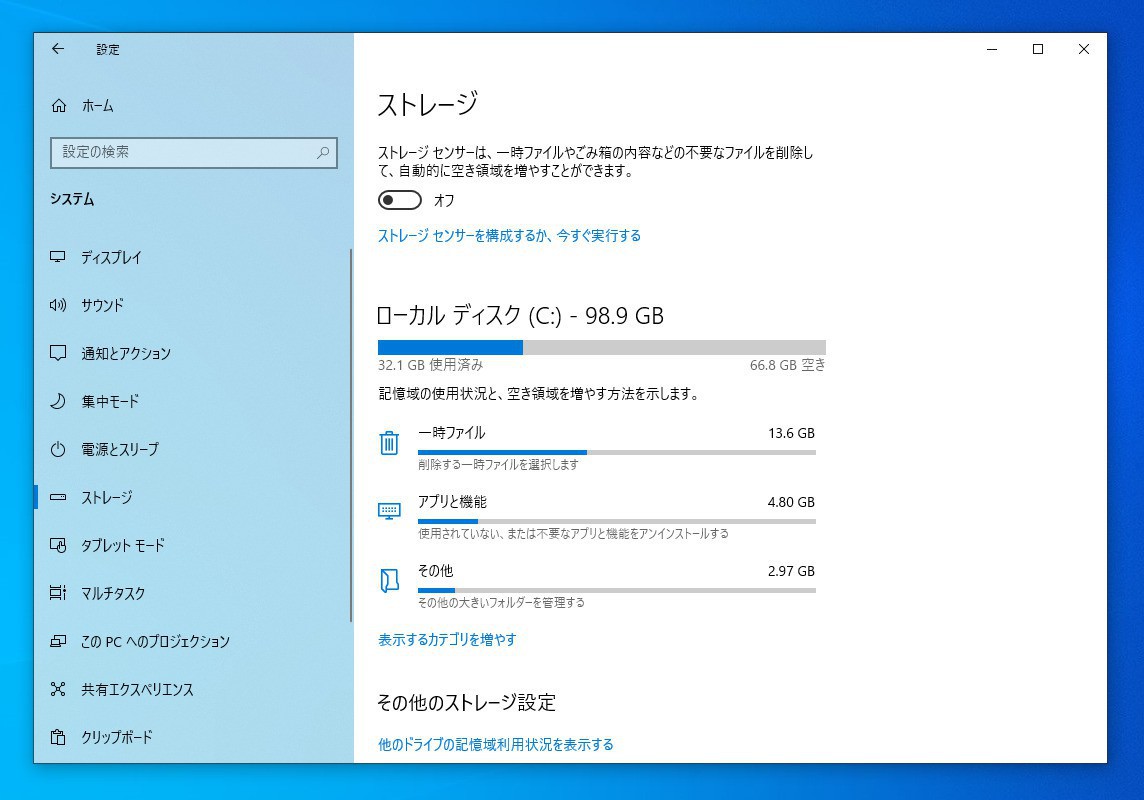Open the ホーム home icon
Screen dimensions: 1144x800
click(x=58, y=106)
